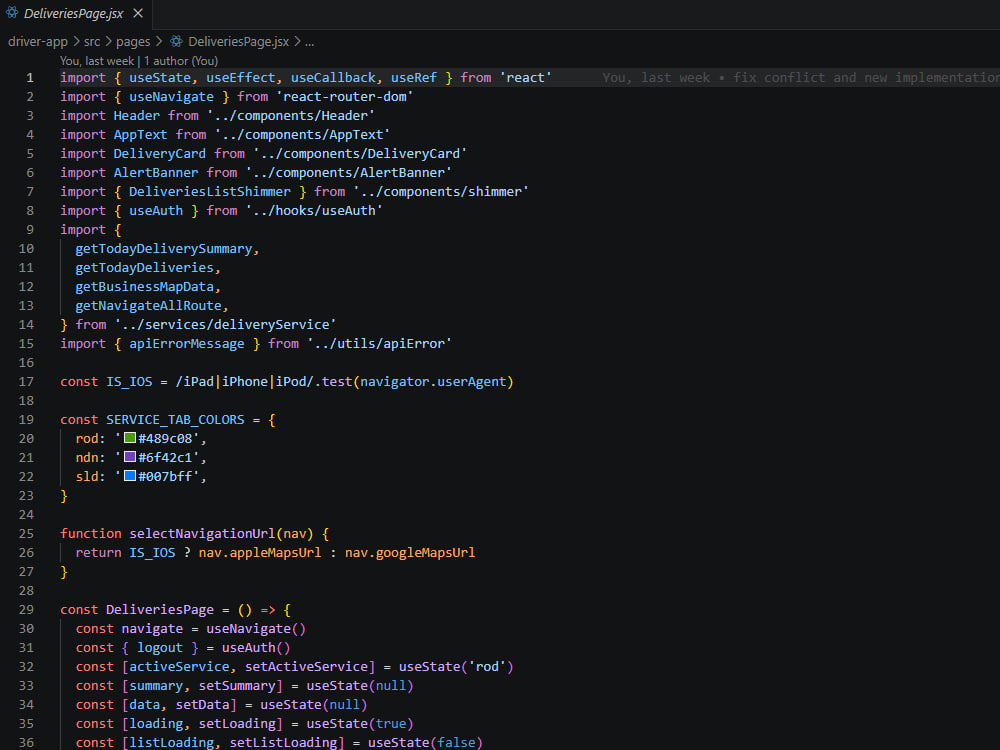This screenshot has height=750, width=1000.
Task: Click 'navigator.userAgent' expression
Action: [433, 382]
